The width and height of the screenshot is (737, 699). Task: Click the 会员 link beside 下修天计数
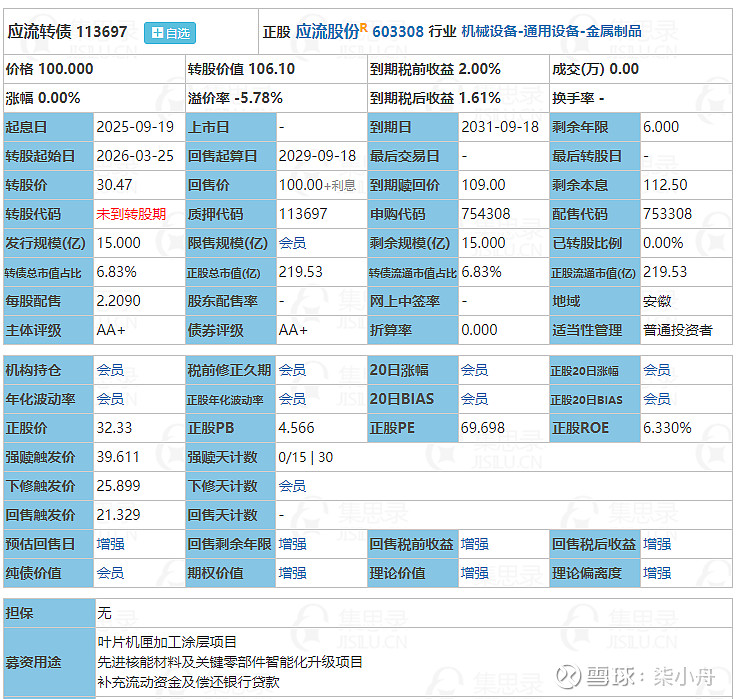point(292,486)
